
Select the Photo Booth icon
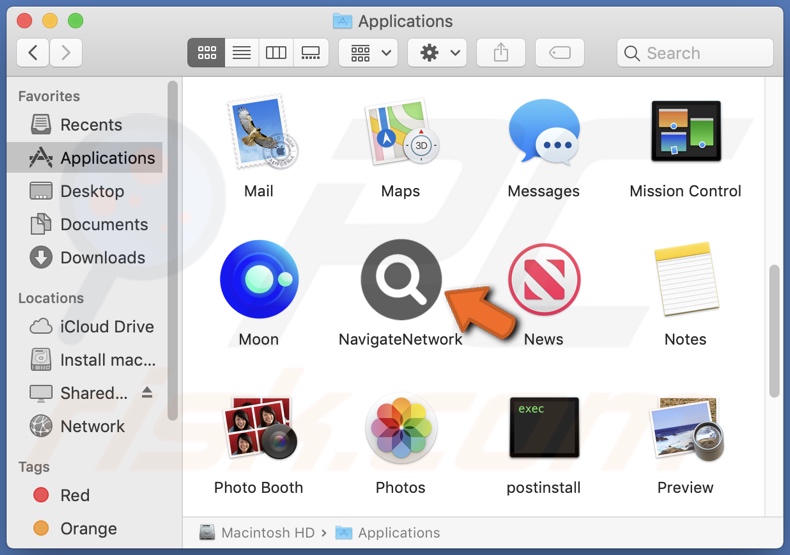point(259,428)
